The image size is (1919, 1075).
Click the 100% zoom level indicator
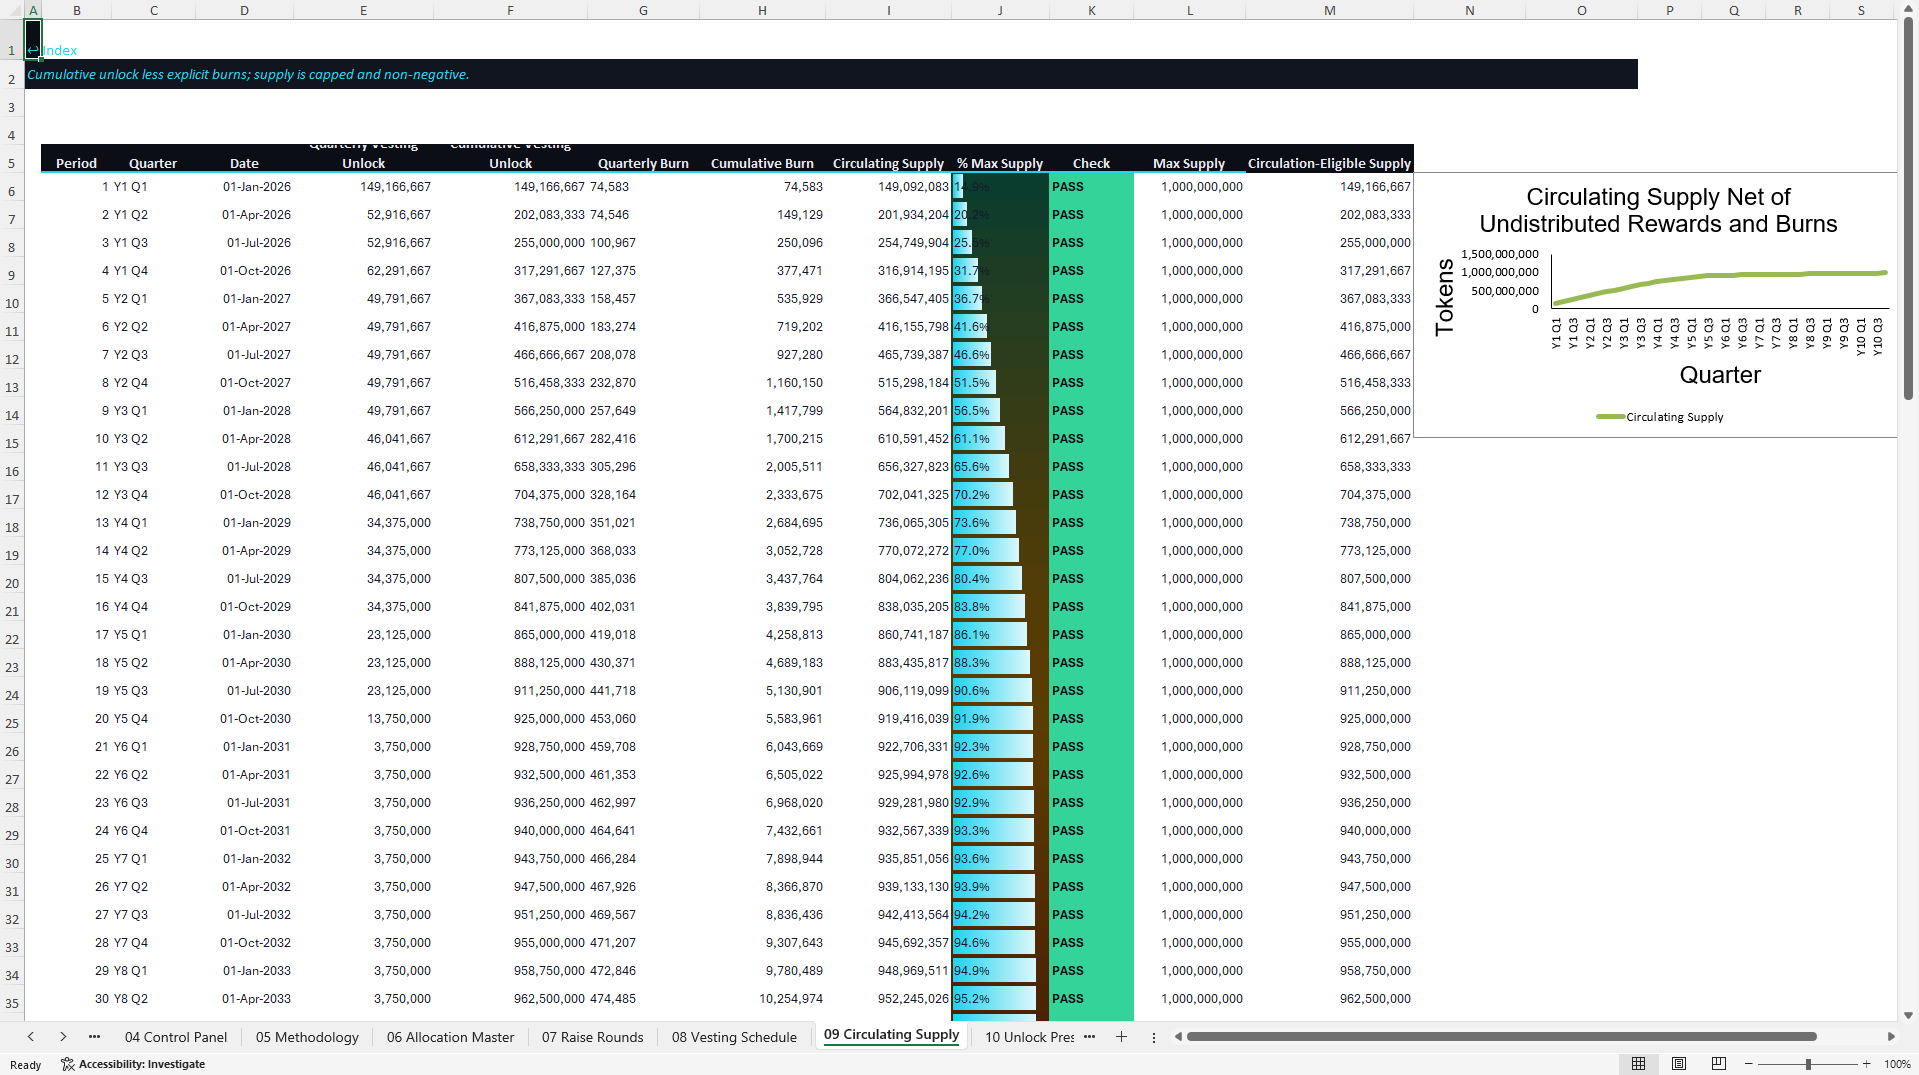[1897, 1064]
